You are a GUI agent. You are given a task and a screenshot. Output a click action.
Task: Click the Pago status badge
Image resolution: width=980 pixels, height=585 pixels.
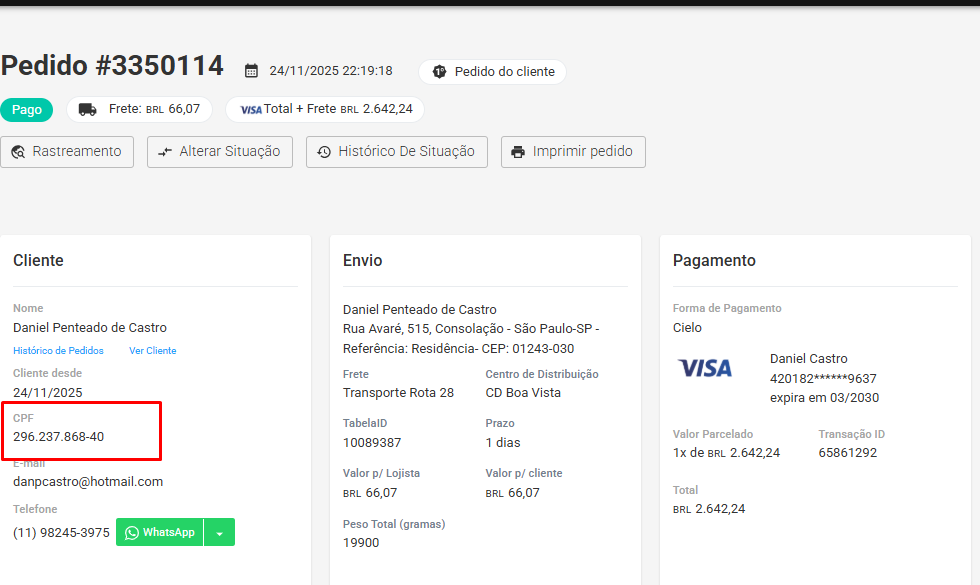(x=27, y=109)
